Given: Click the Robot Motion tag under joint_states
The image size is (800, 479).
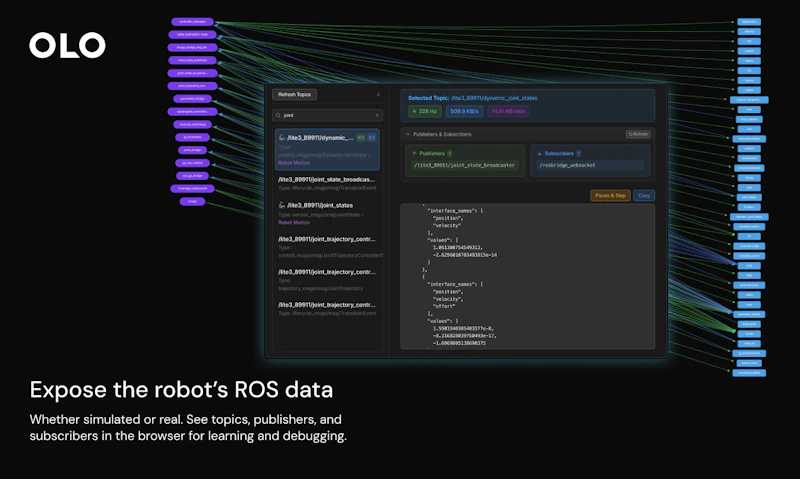Looking at the screenshot, I should (294, 222).
